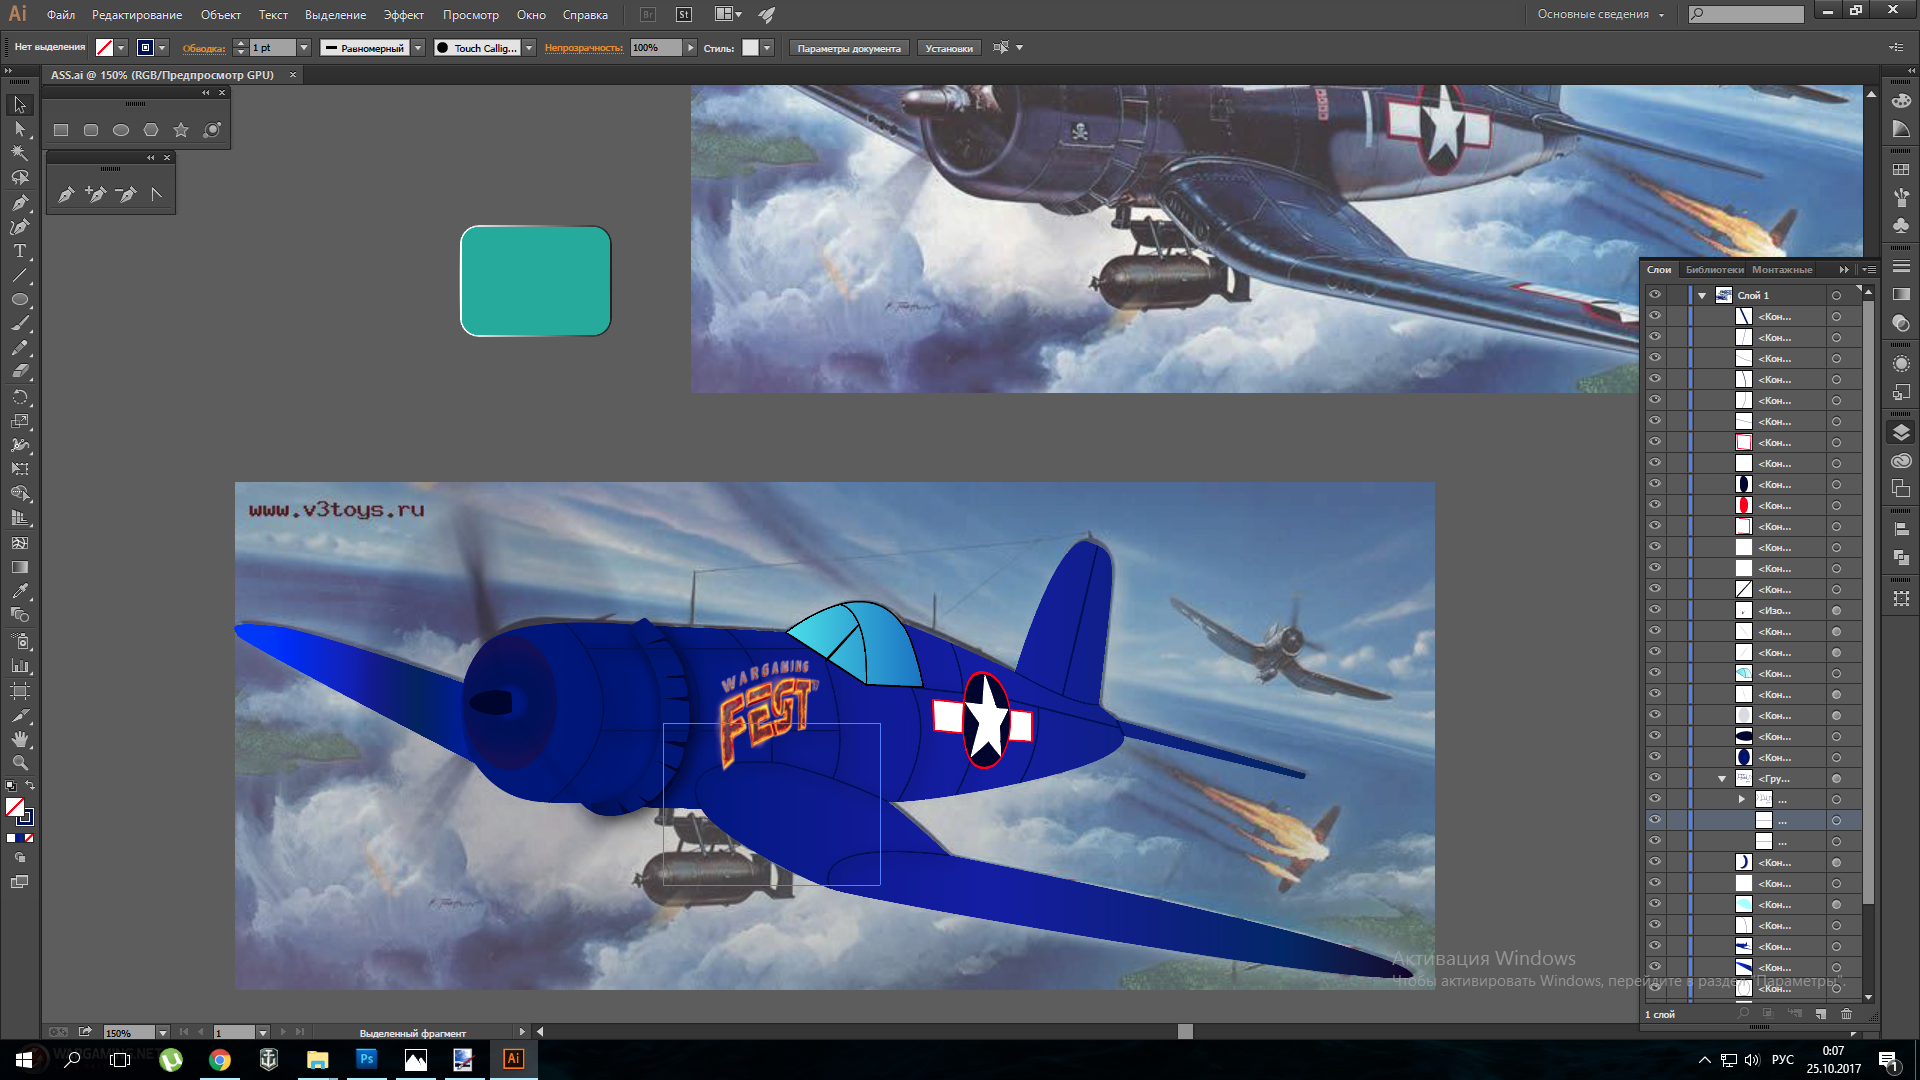Select the Pen tool in toolbar
Screen dimensions: 1920x1080
[19, 203]
